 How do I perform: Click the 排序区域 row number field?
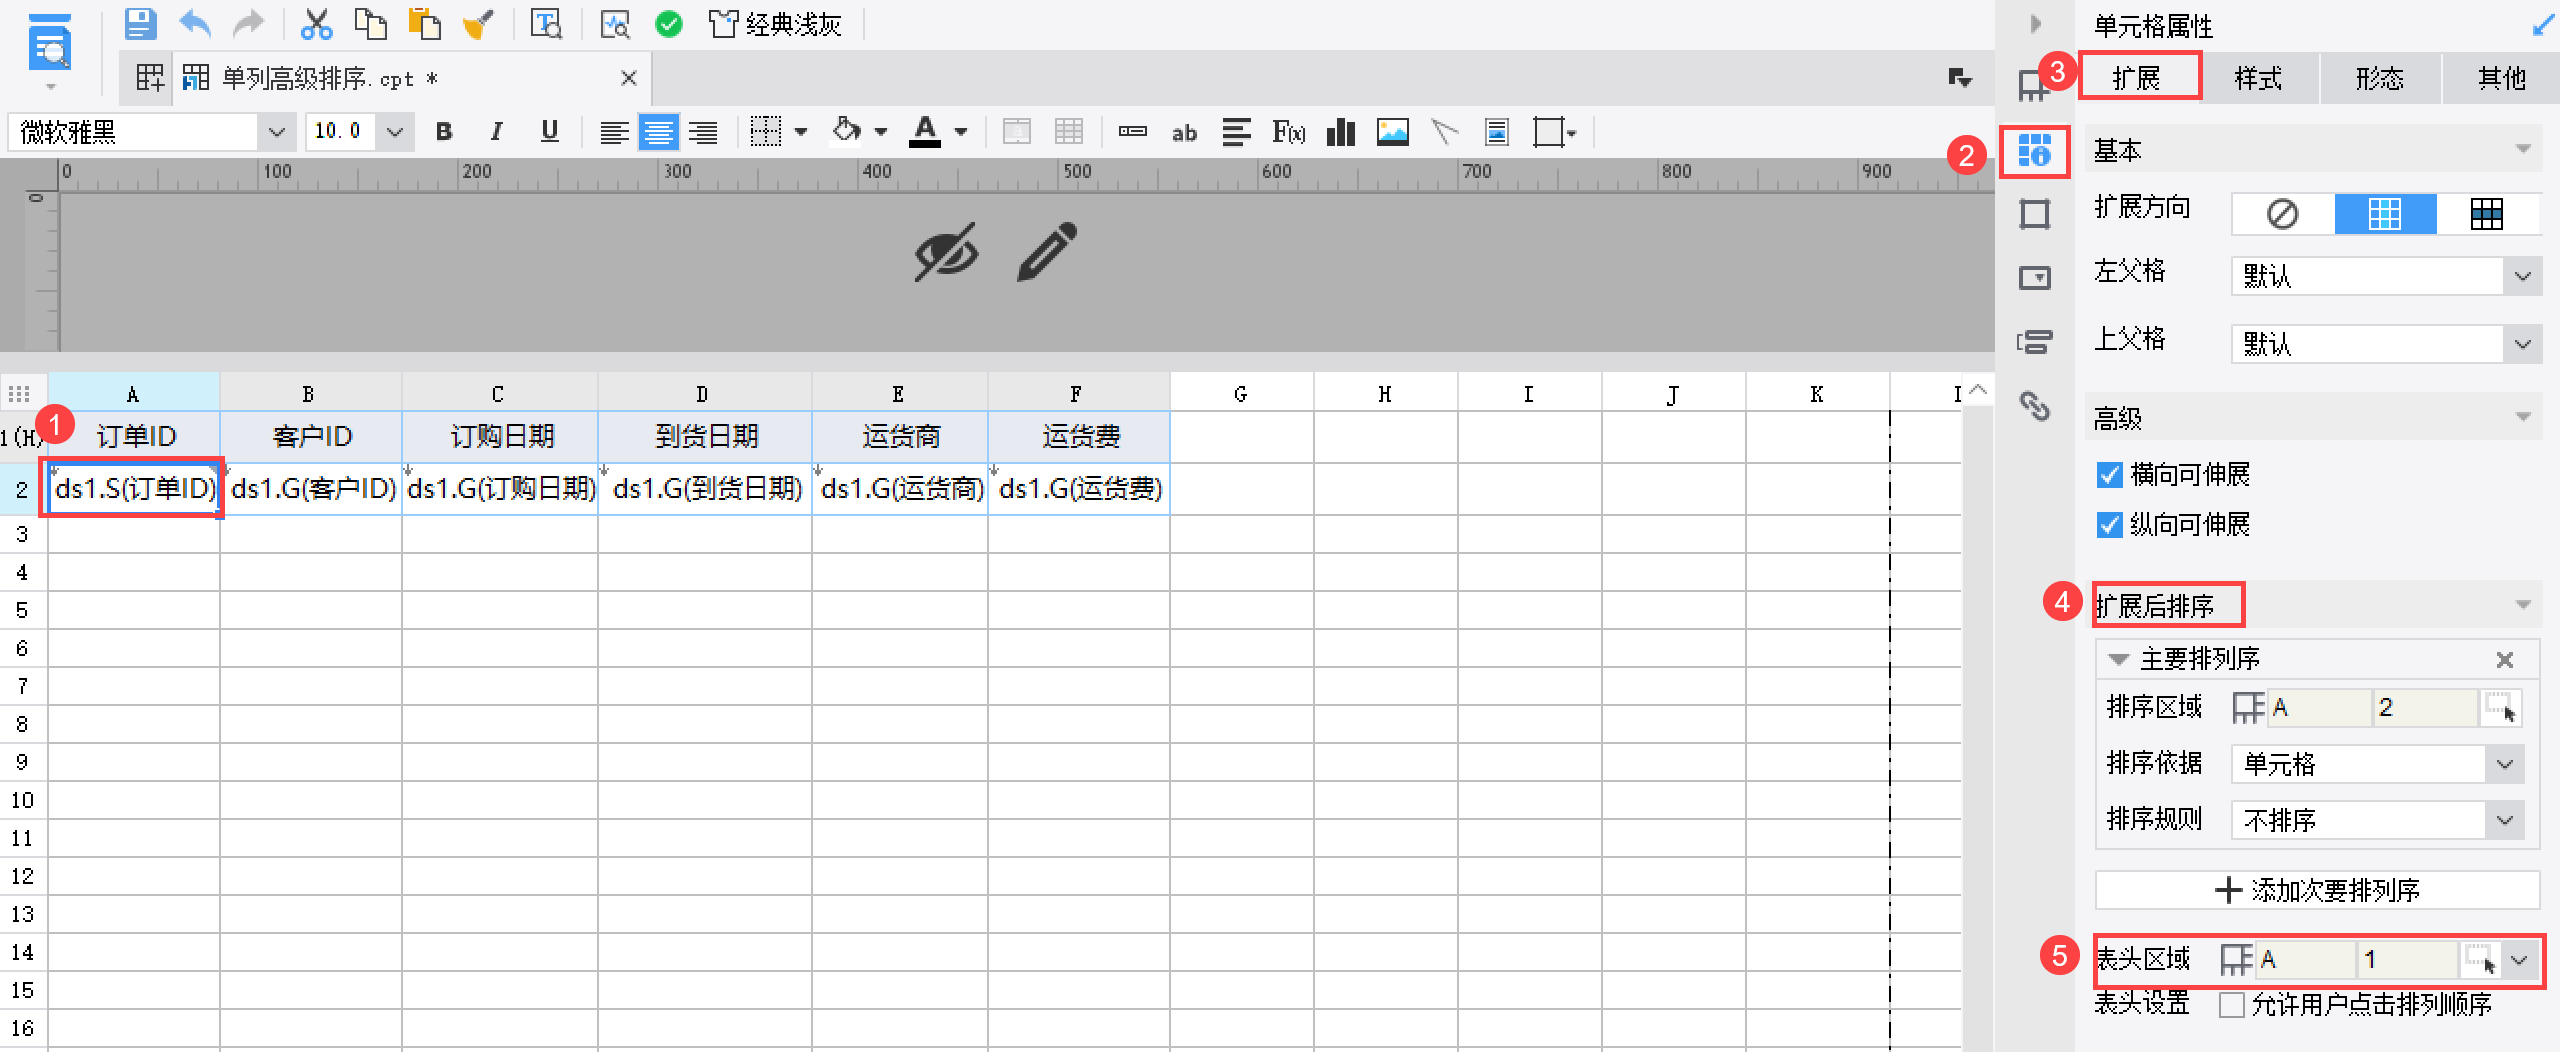(2424, 708)
